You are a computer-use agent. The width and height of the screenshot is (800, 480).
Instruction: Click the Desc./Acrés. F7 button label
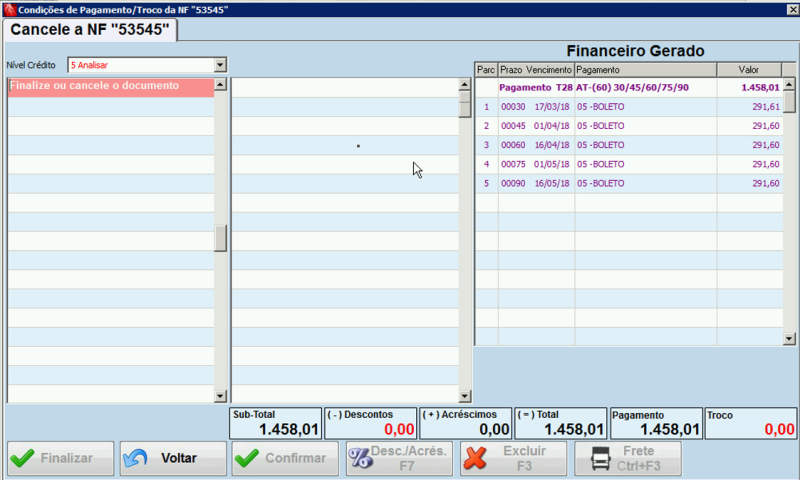(x=408, y=458)
